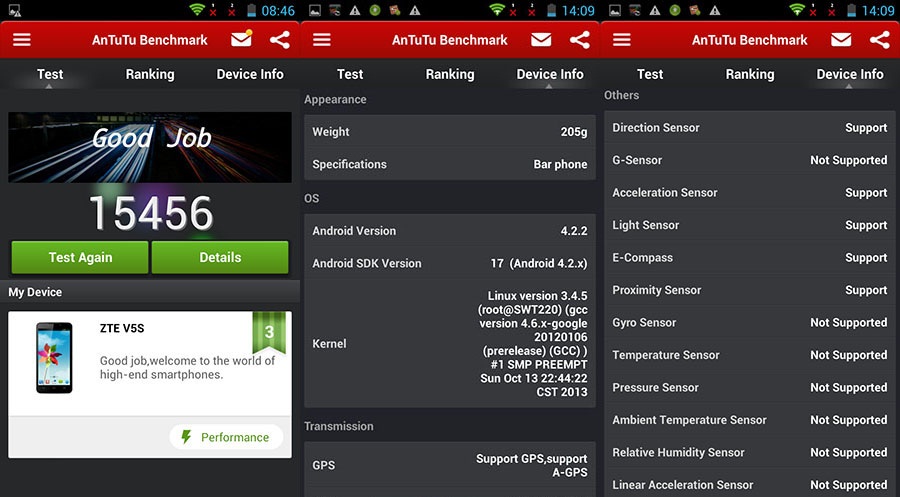Select the Pressure Sensor row
The image size is (900, 497).
tap(750, 387)
